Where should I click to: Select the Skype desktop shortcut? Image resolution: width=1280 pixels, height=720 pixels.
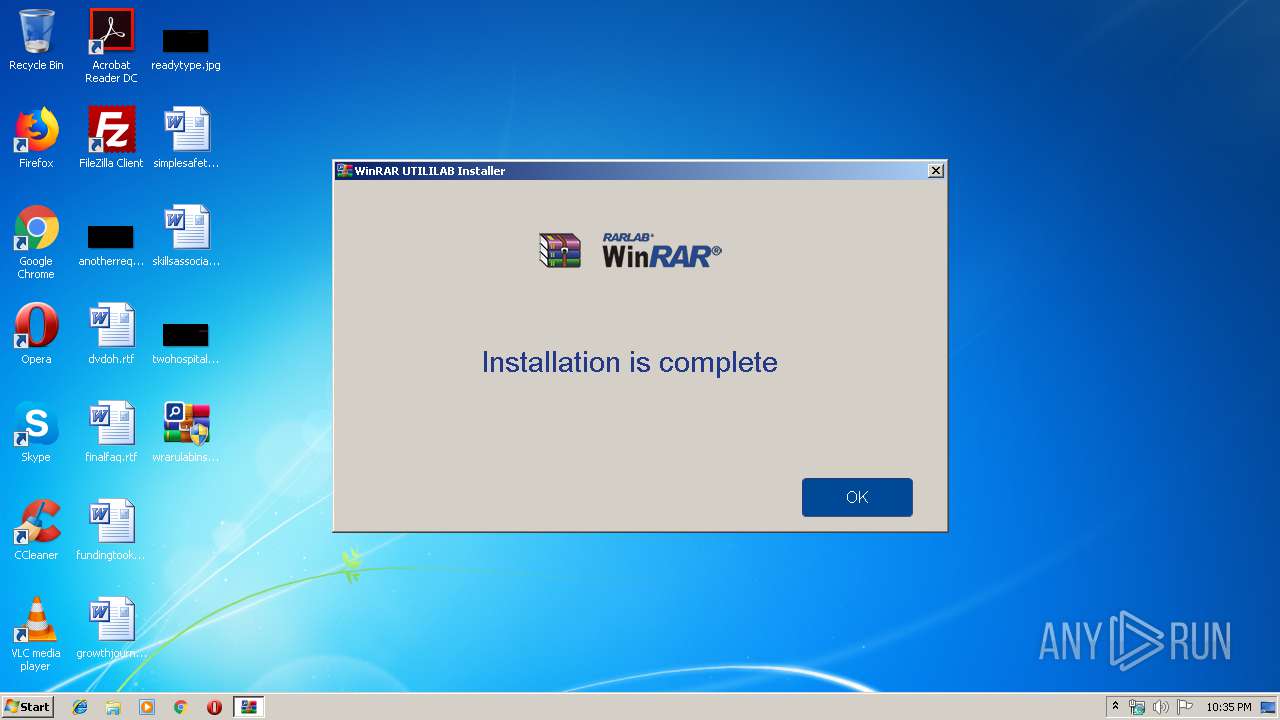[x=36, y=432]
